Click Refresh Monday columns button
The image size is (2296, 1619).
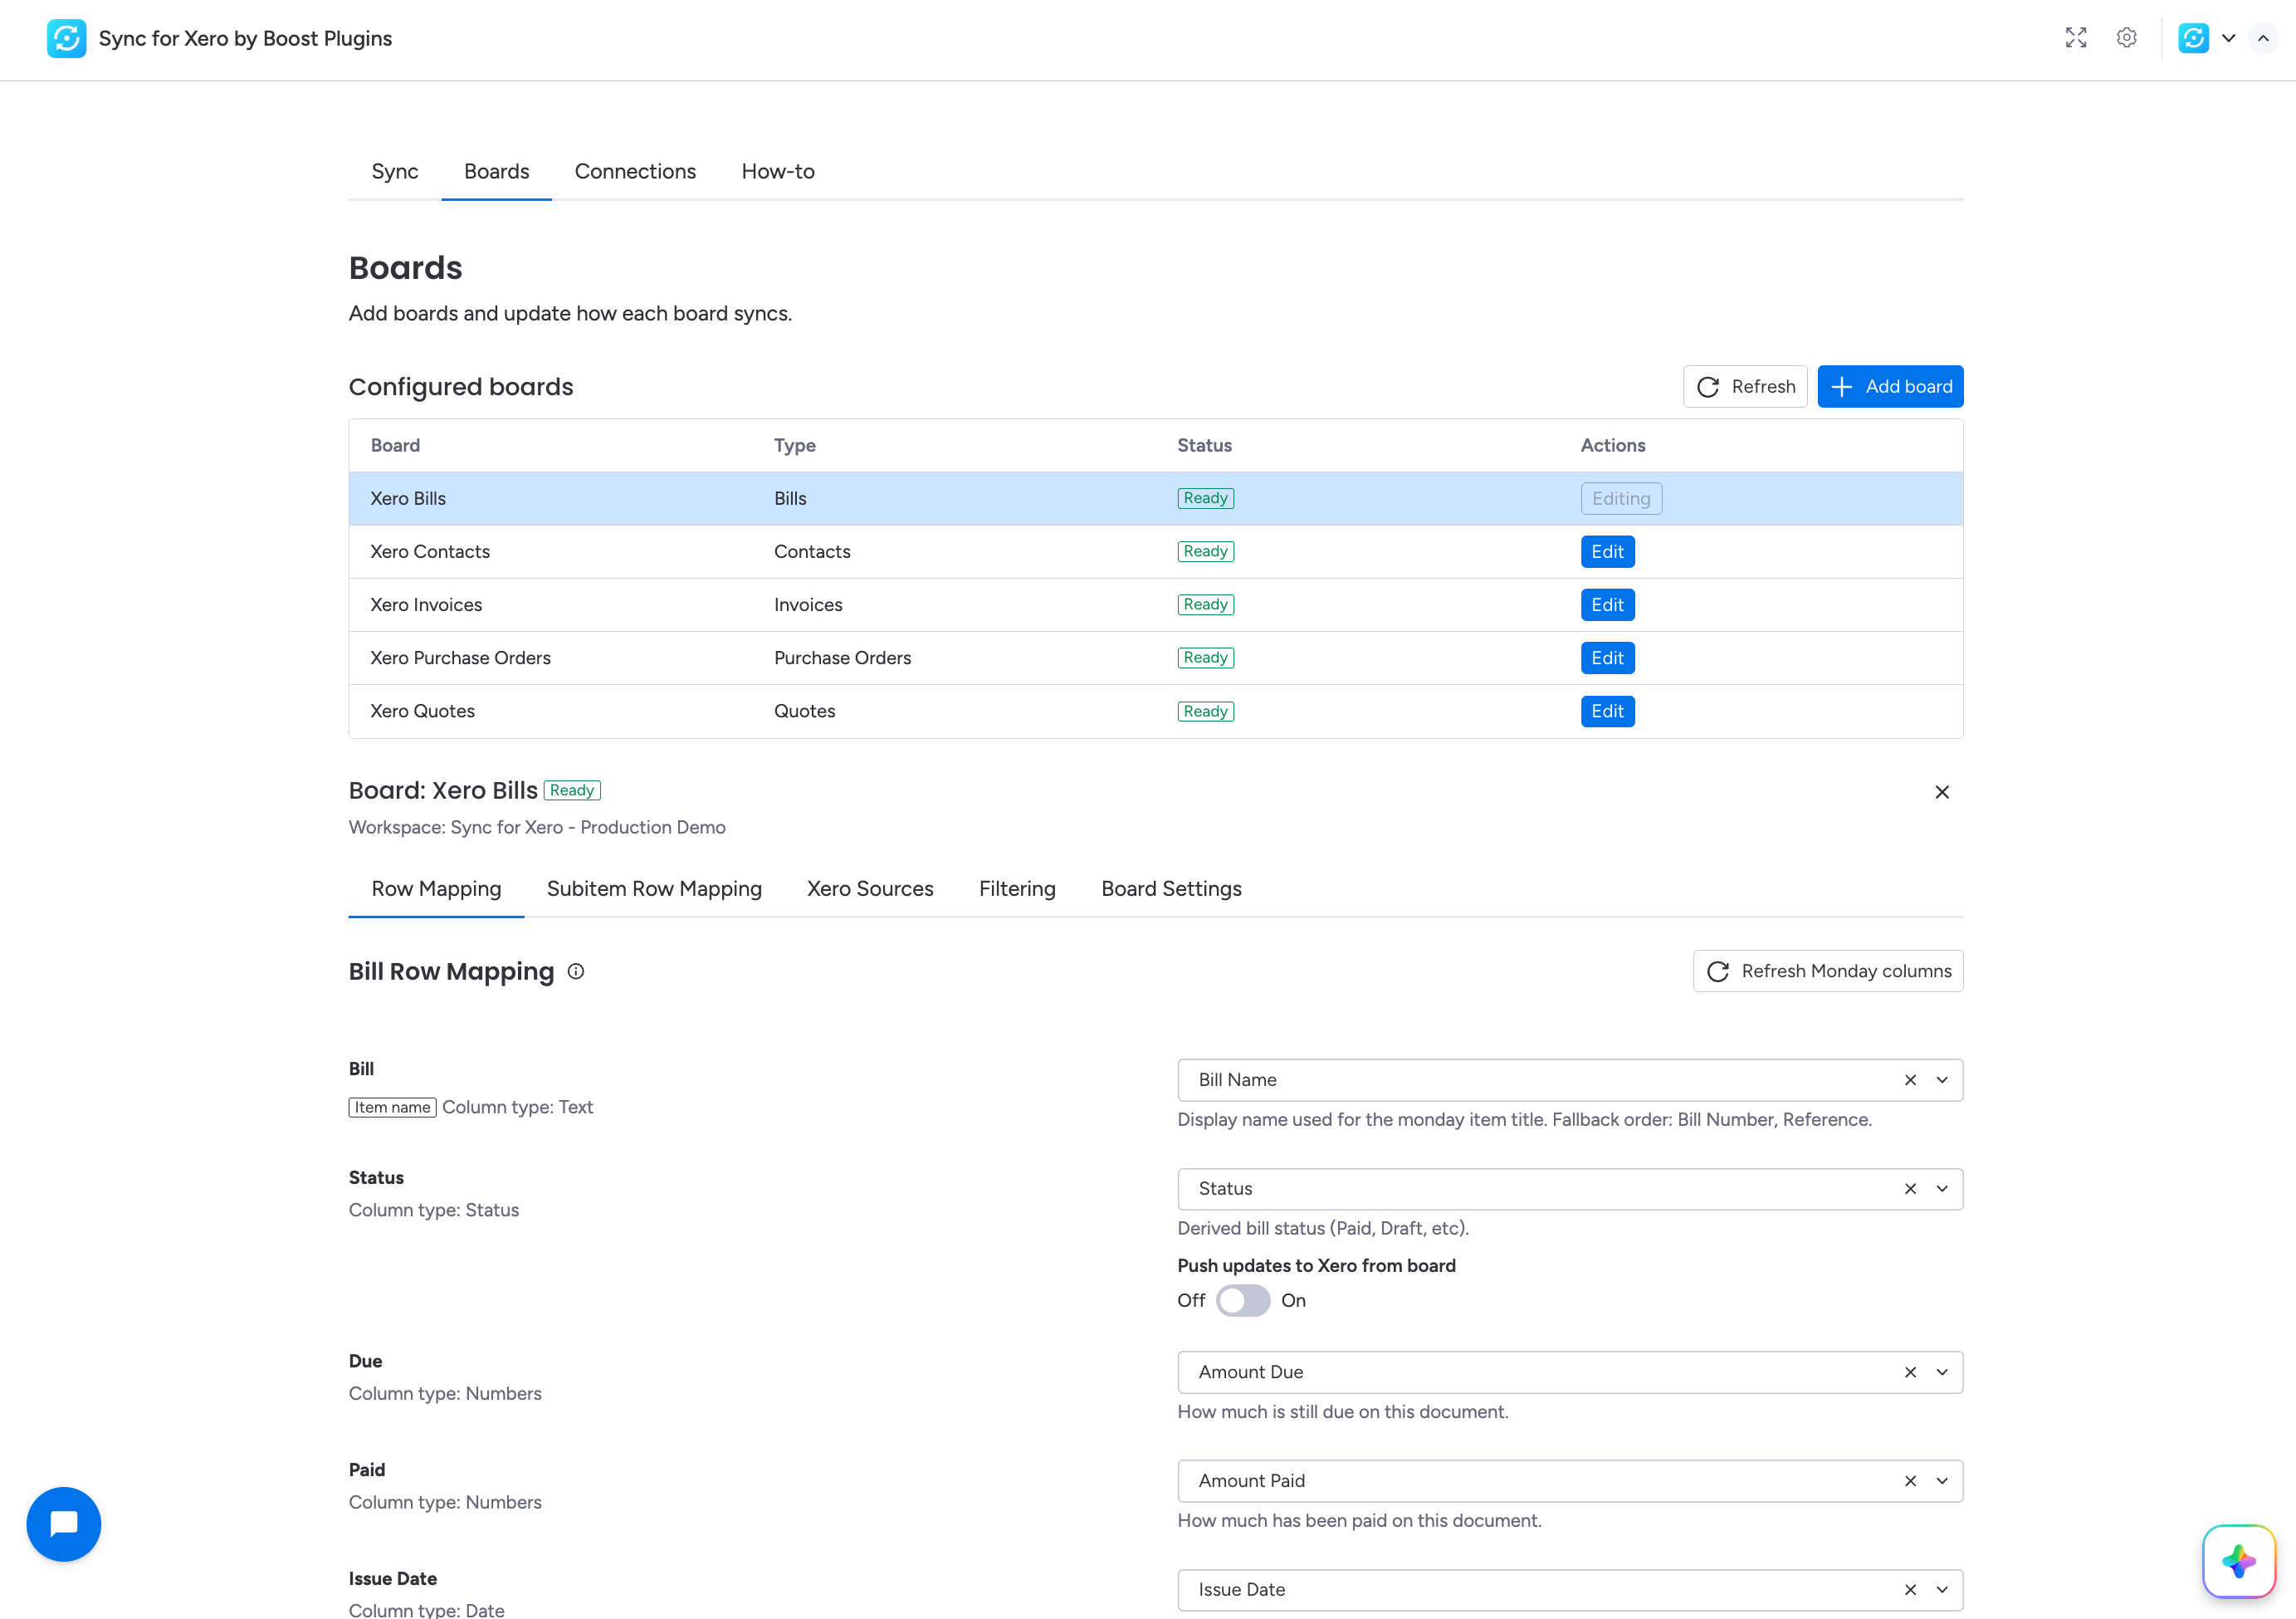tap(1828, 971)
